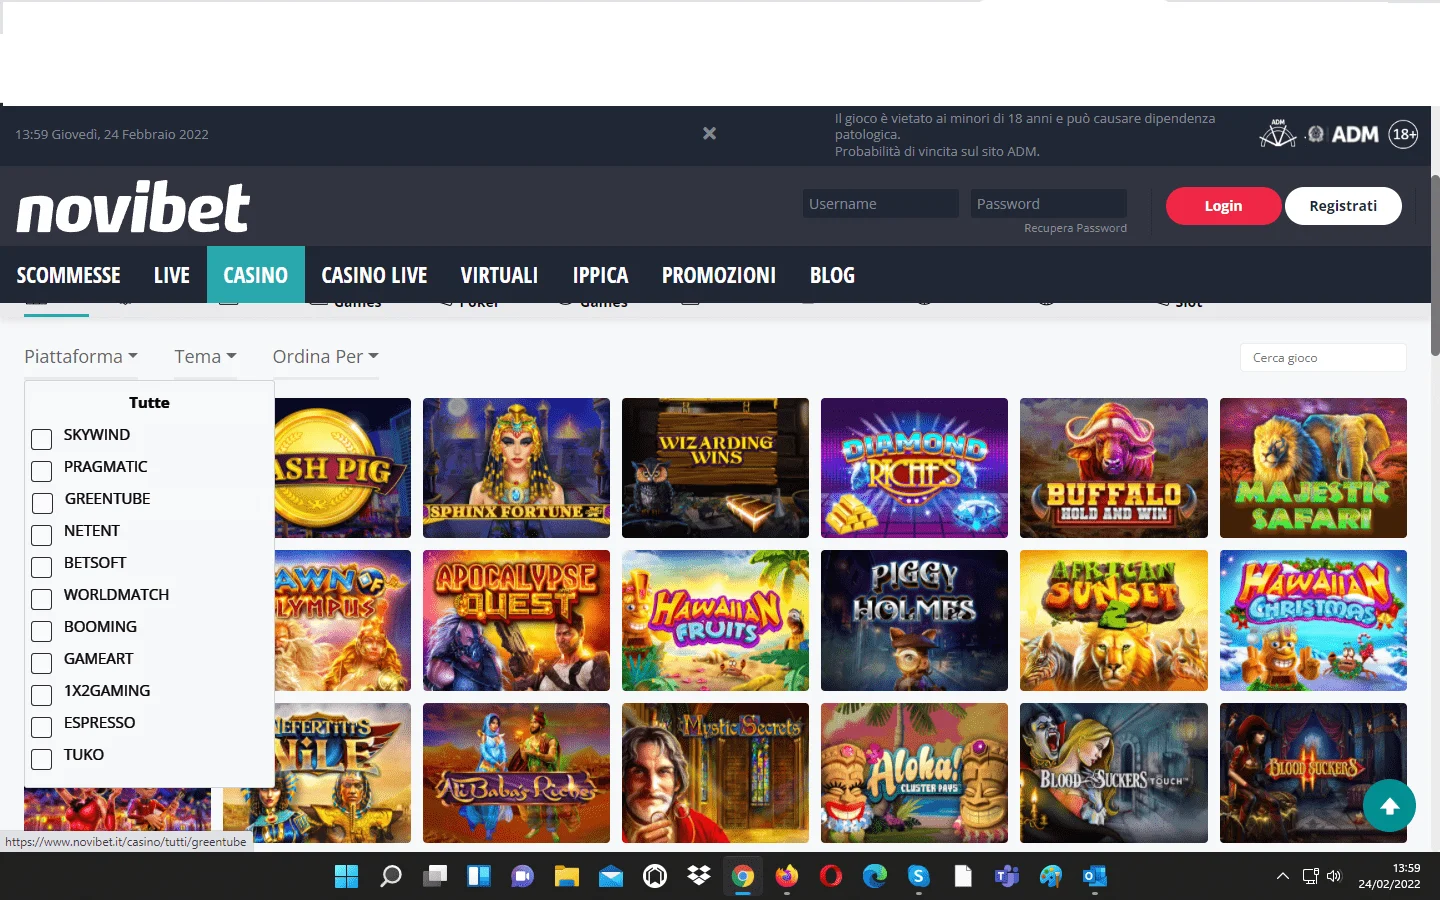Open the Chat app on taskbar

coord(523,877)
